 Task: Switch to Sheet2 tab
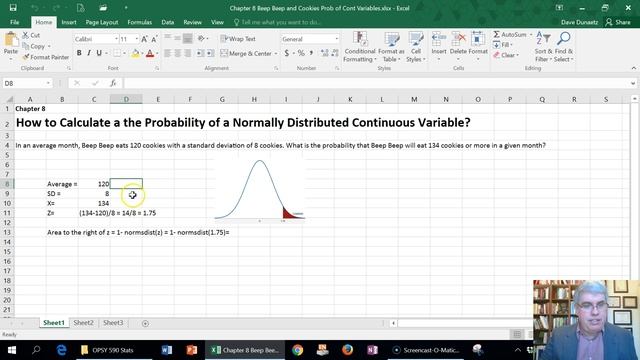(83, 322)
